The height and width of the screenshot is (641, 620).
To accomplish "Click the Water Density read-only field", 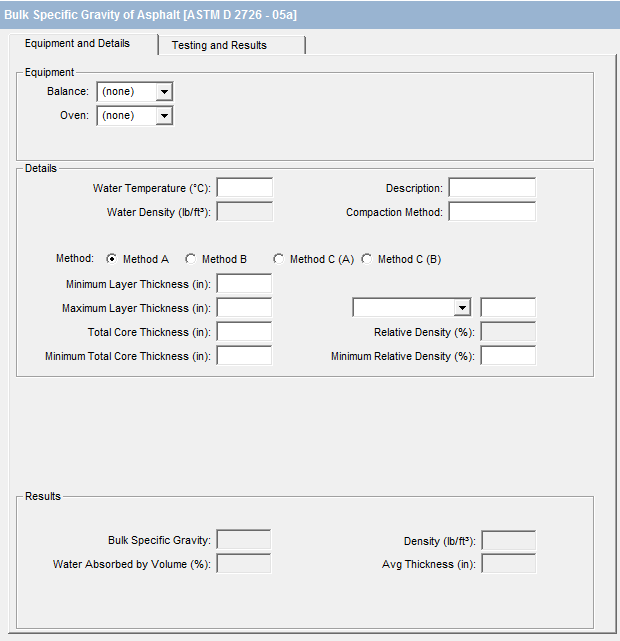I will pos(245,212).
